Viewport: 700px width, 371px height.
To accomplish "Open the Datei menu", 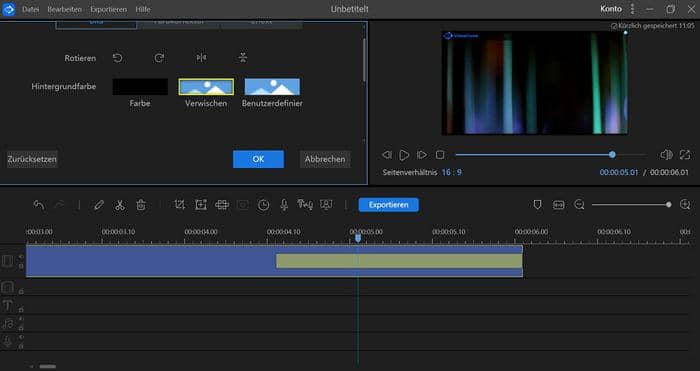I will click(30, 9).
